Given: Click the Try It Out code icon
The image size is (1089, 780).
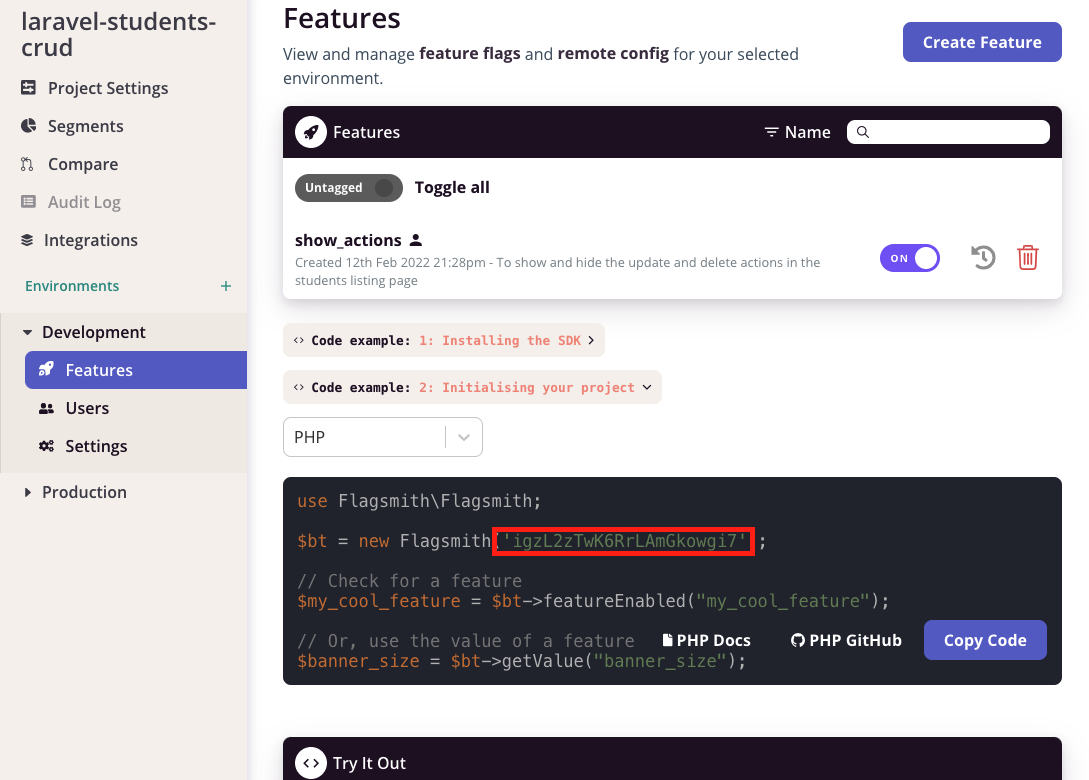Looking at the screenshot, I should point(311,763).
